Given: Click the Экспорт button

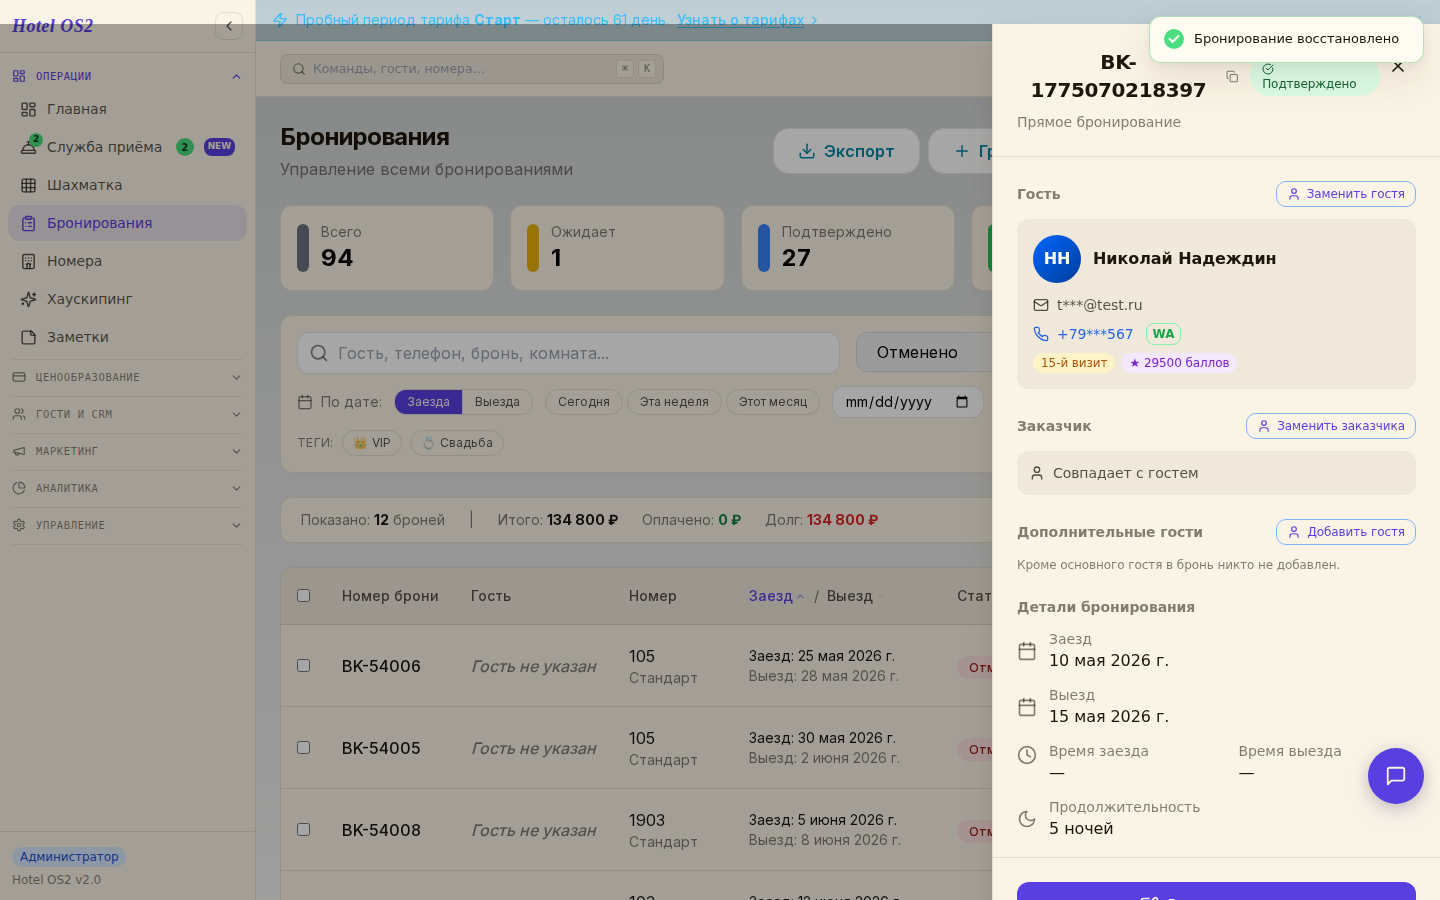Looking at the screenshot, I should [846, 151].
